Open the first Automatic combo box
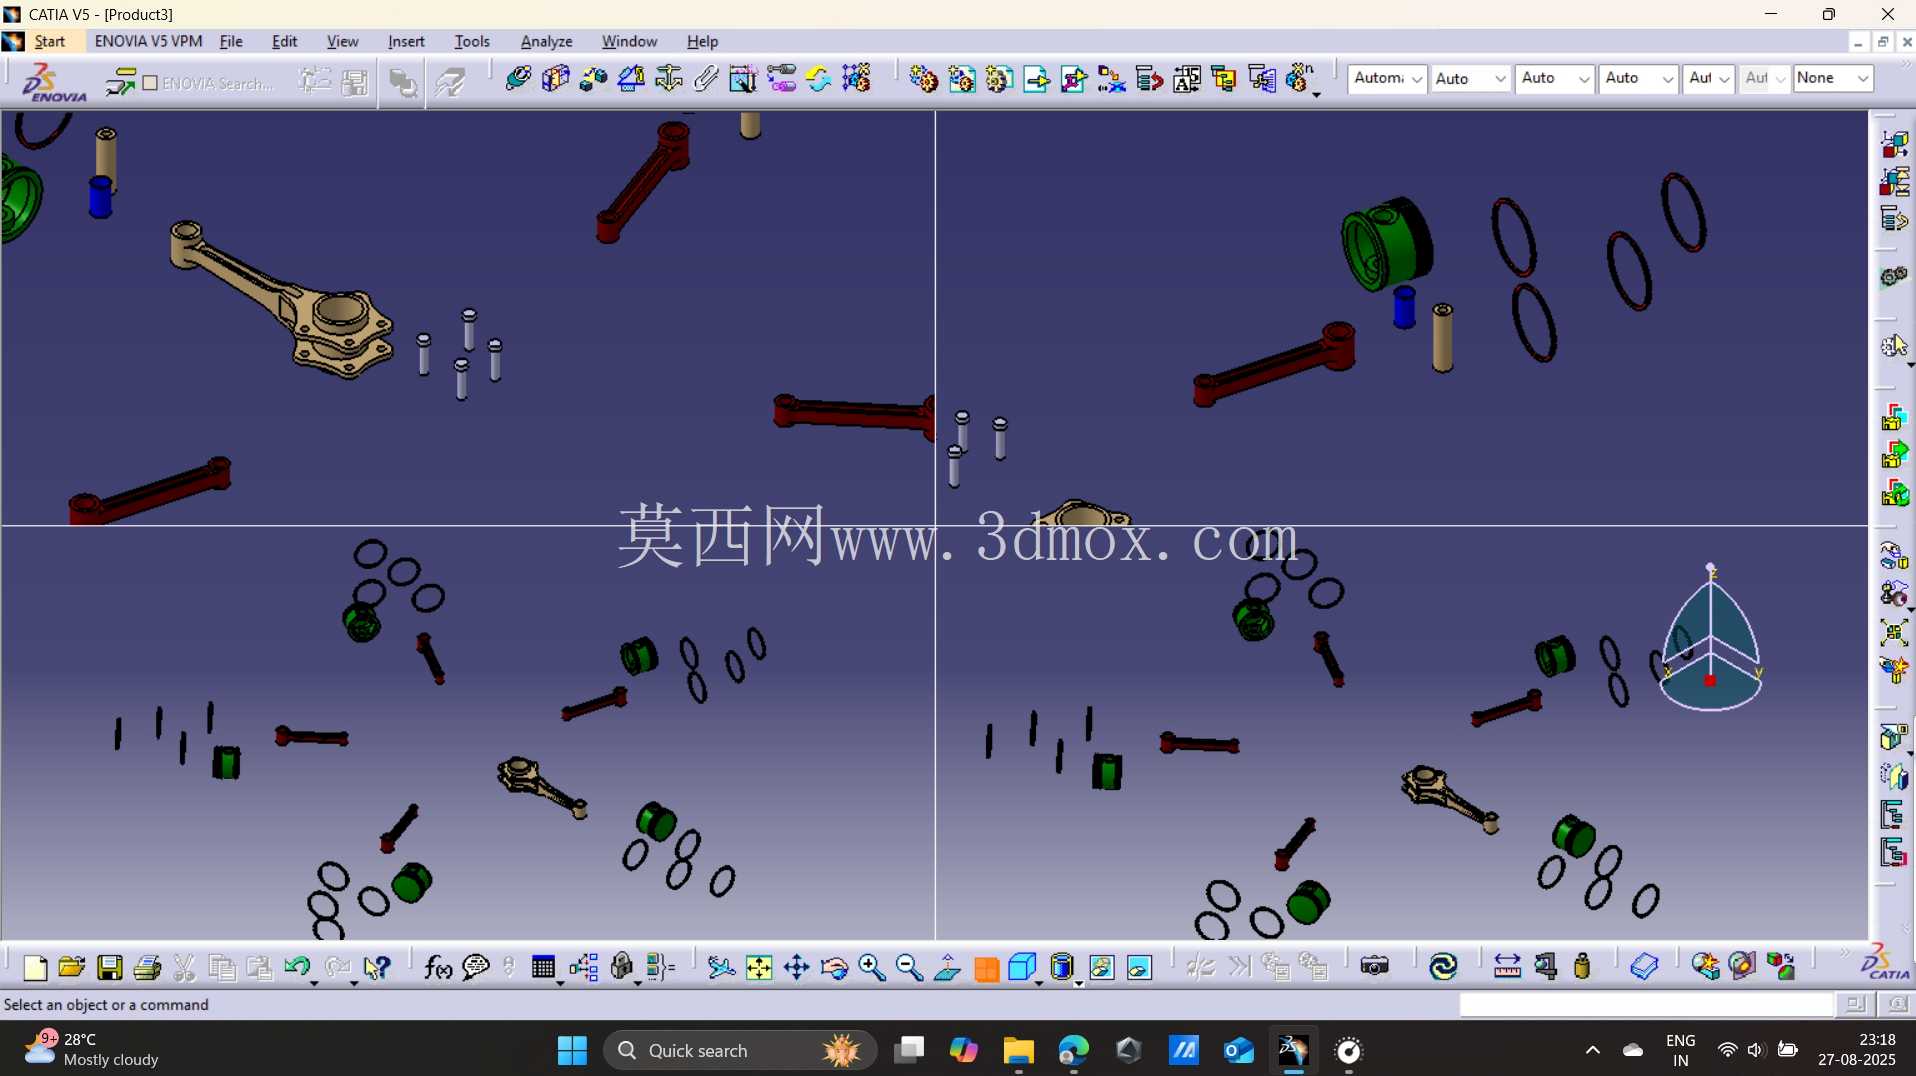 coord(1387,78)
